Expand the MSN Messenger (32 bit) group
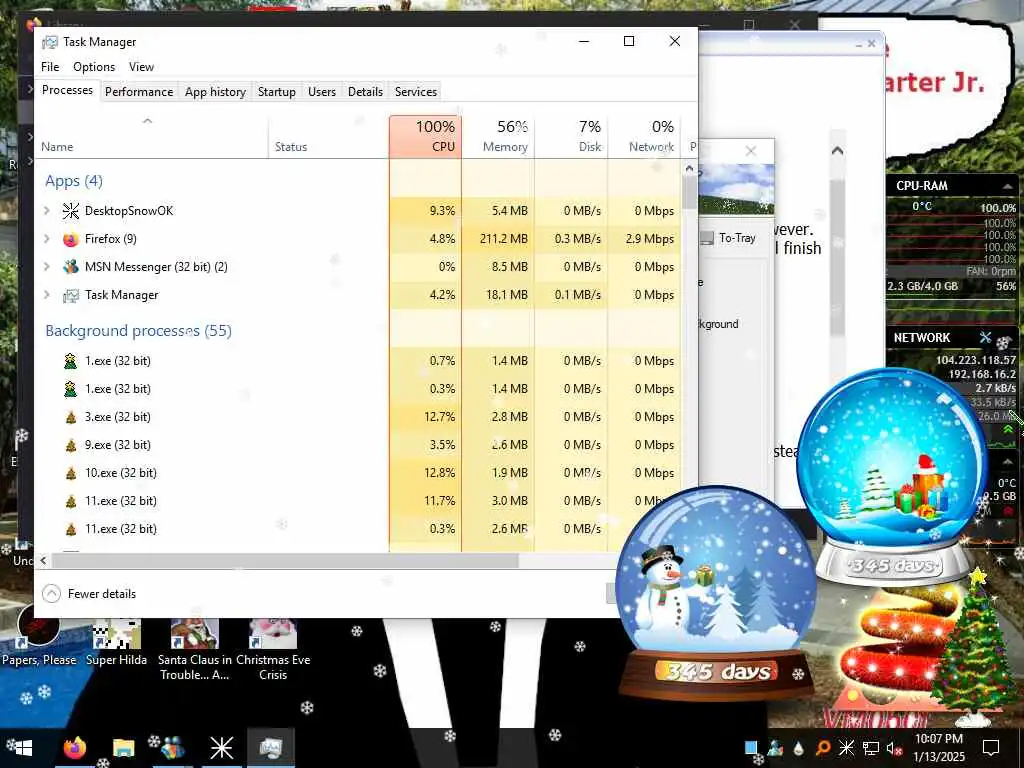This screenshot has width=1024, height=768. point(46,267)
